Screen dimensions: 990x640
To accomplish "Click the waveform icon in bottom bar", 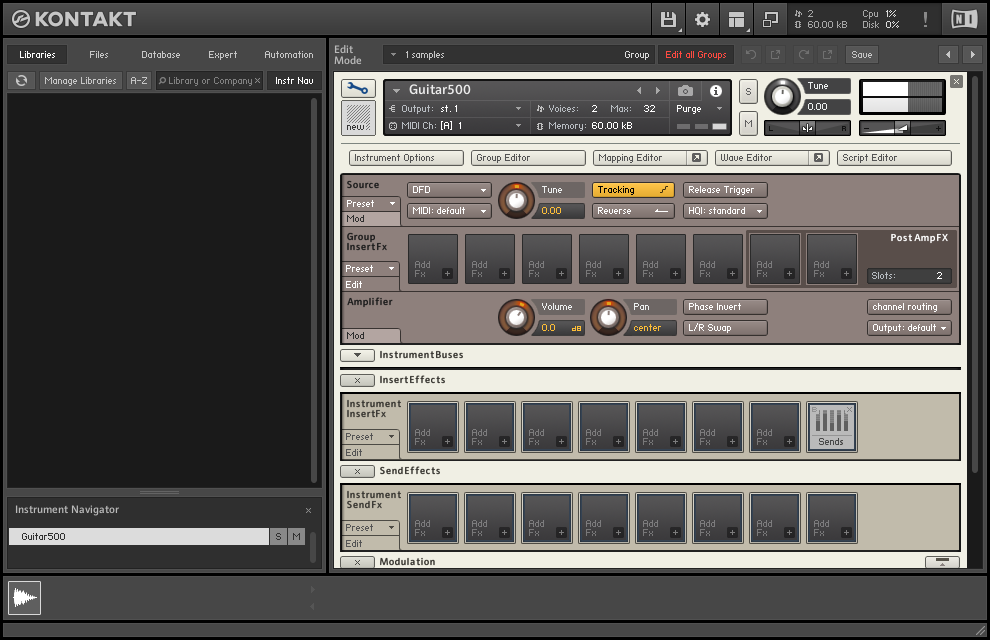I will 25,598.
